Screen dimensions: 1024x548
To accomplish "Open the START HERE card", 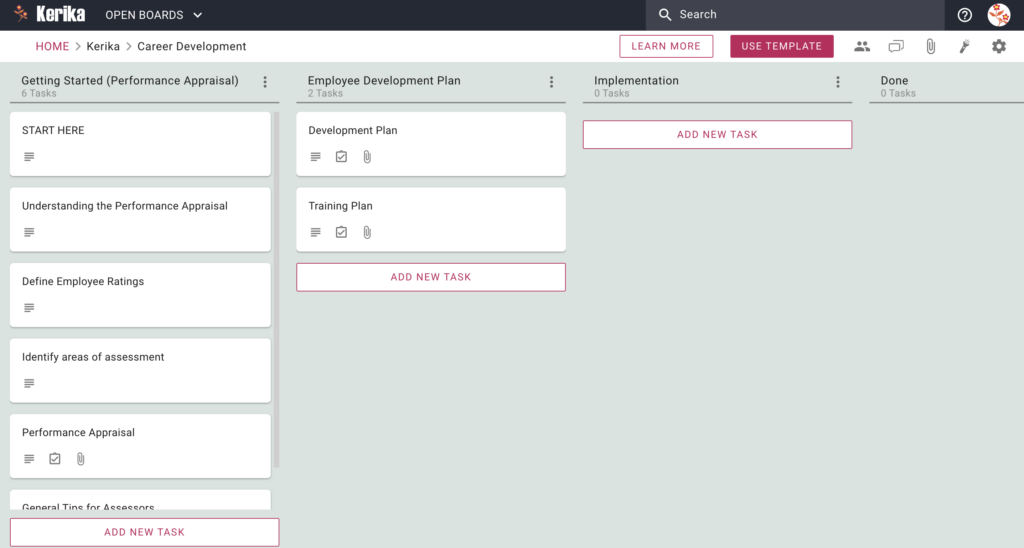I will (140, 144).
